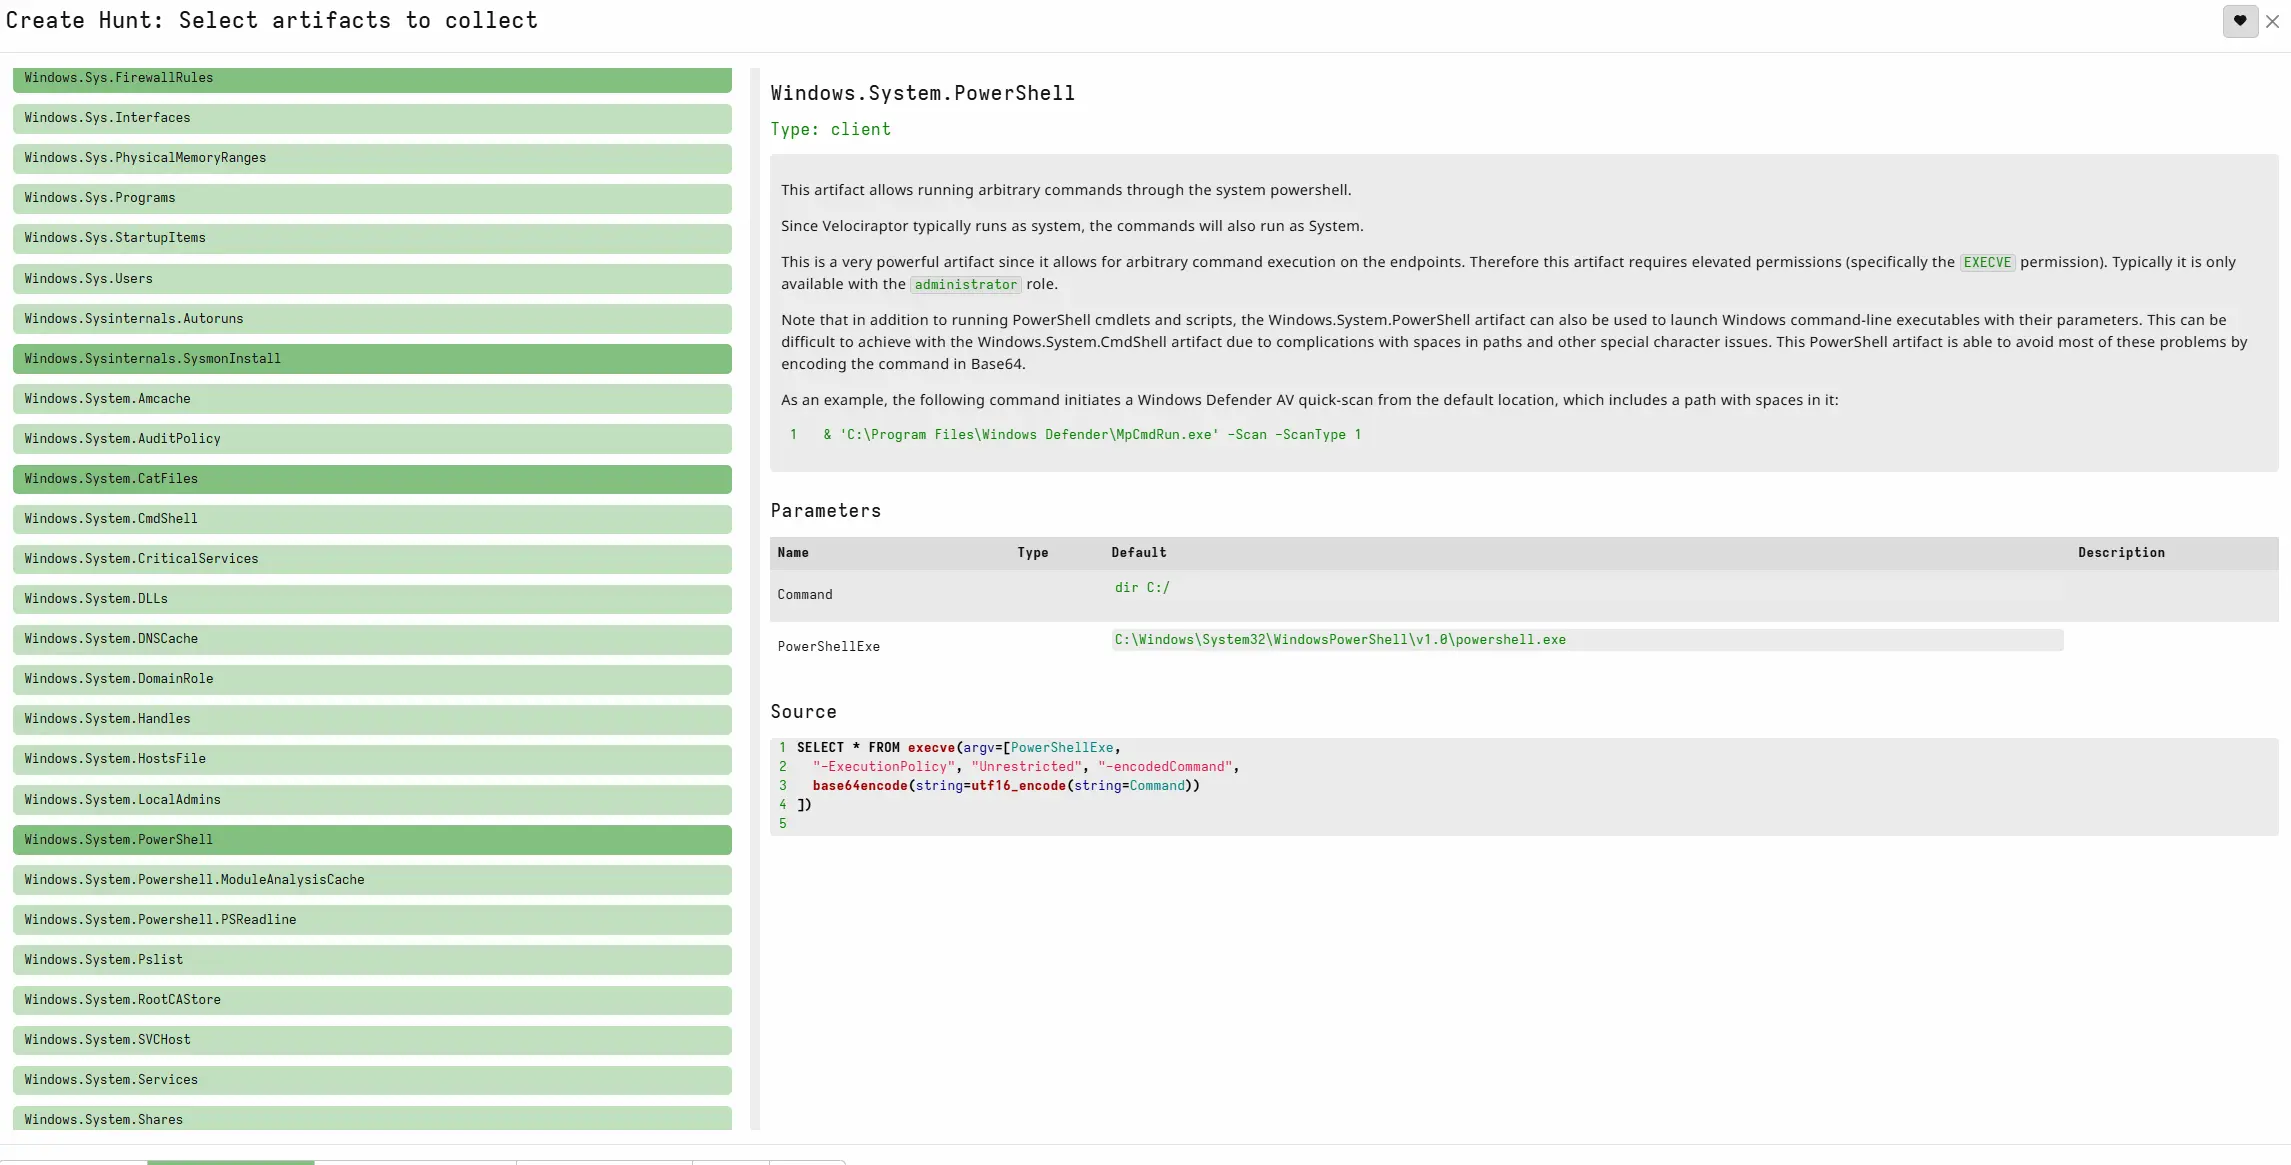Screen dimensions: 2291x1165
Task: Select Windows.Sys.StartupItems artifact
Action: click(x=372, y=238)
